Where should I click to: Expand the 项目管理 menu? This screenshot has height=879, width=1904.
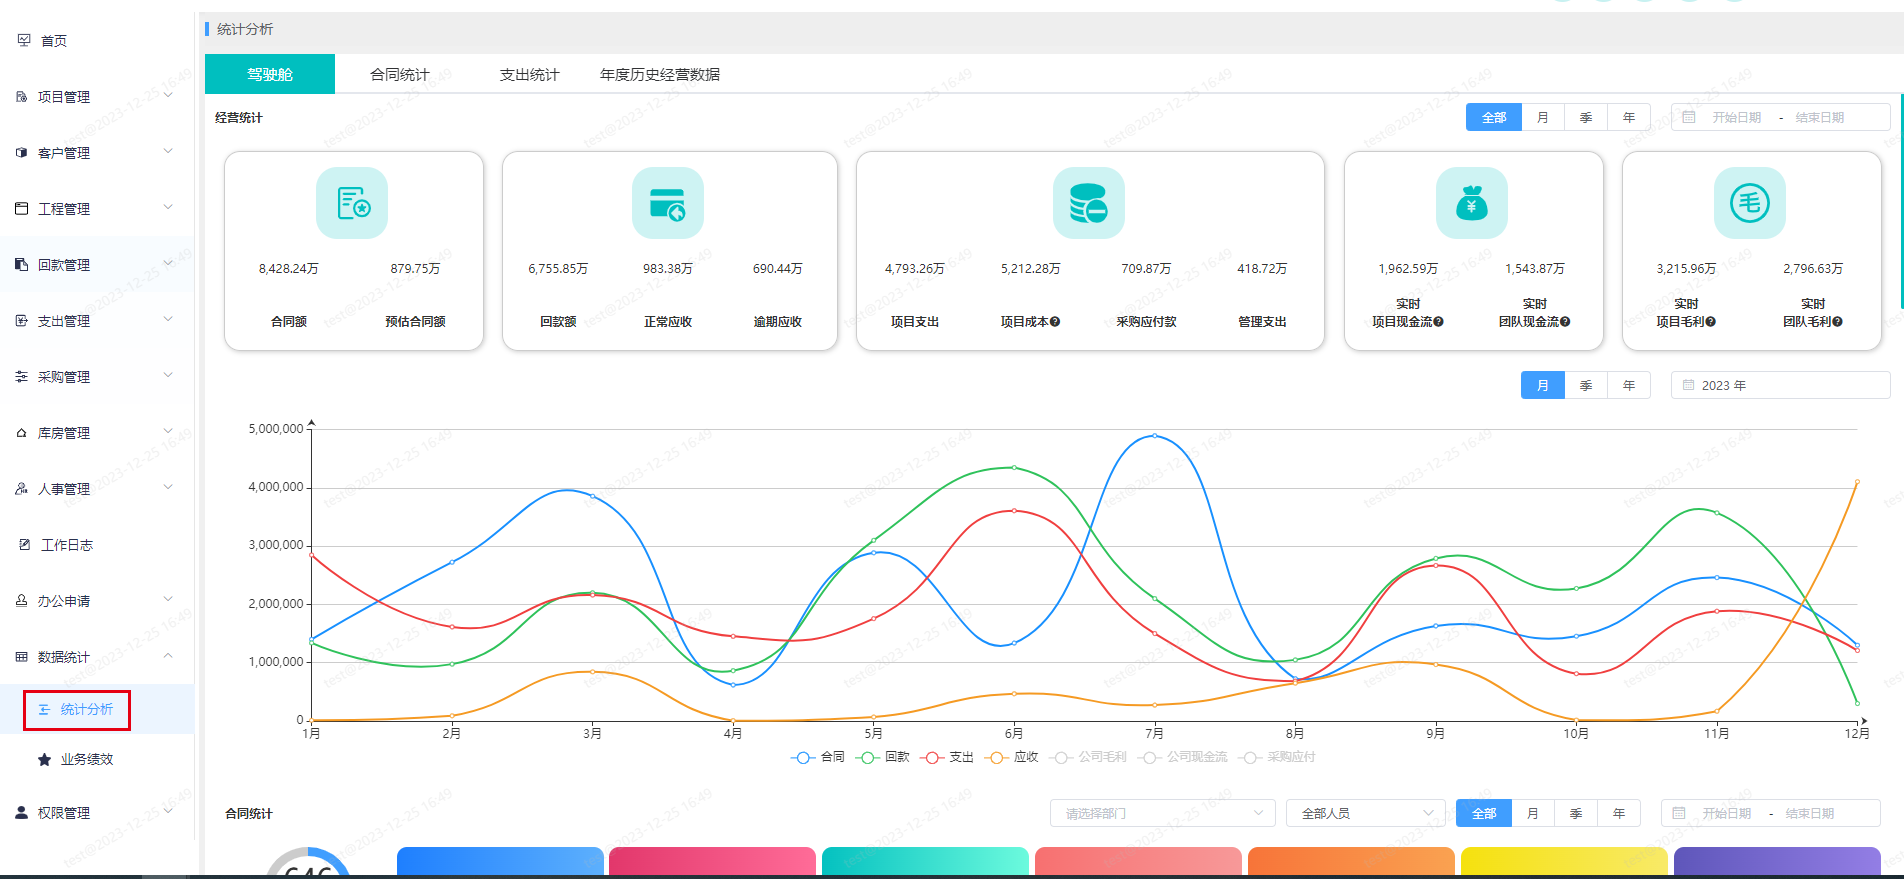coord(168,96)
